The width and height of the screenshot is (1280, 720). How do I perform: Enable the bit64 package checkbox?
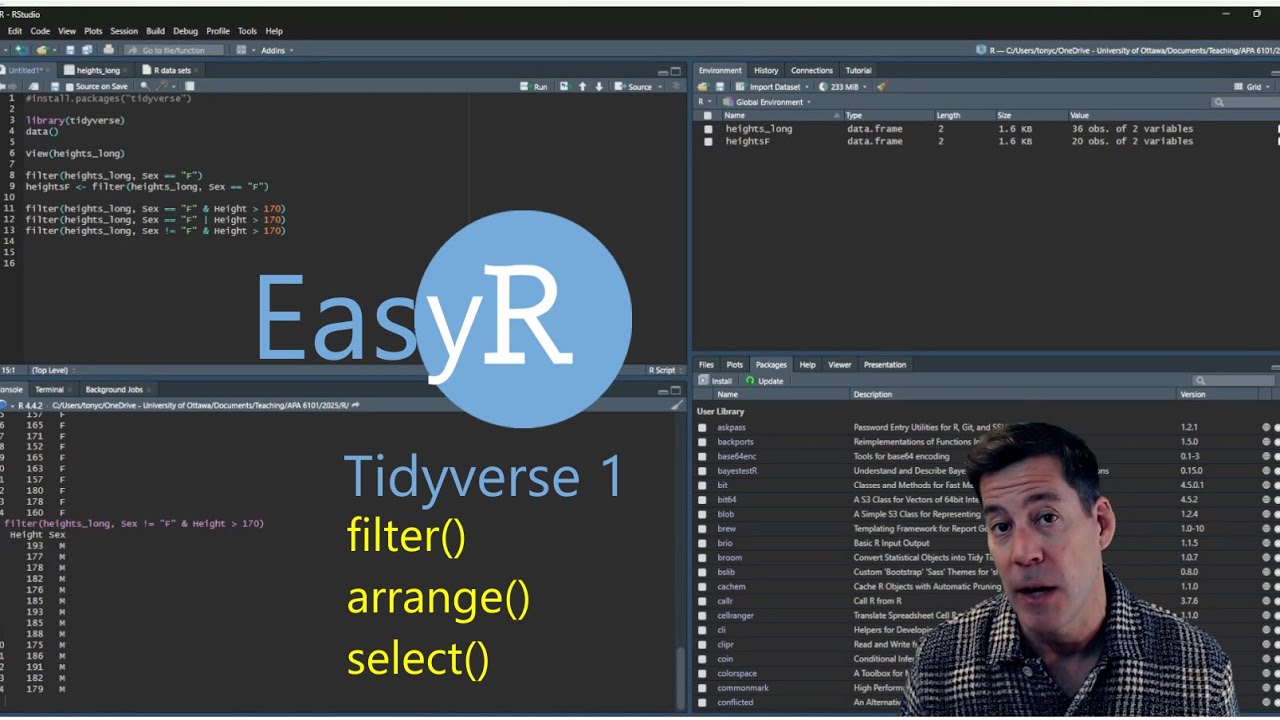tap(702, 500)
